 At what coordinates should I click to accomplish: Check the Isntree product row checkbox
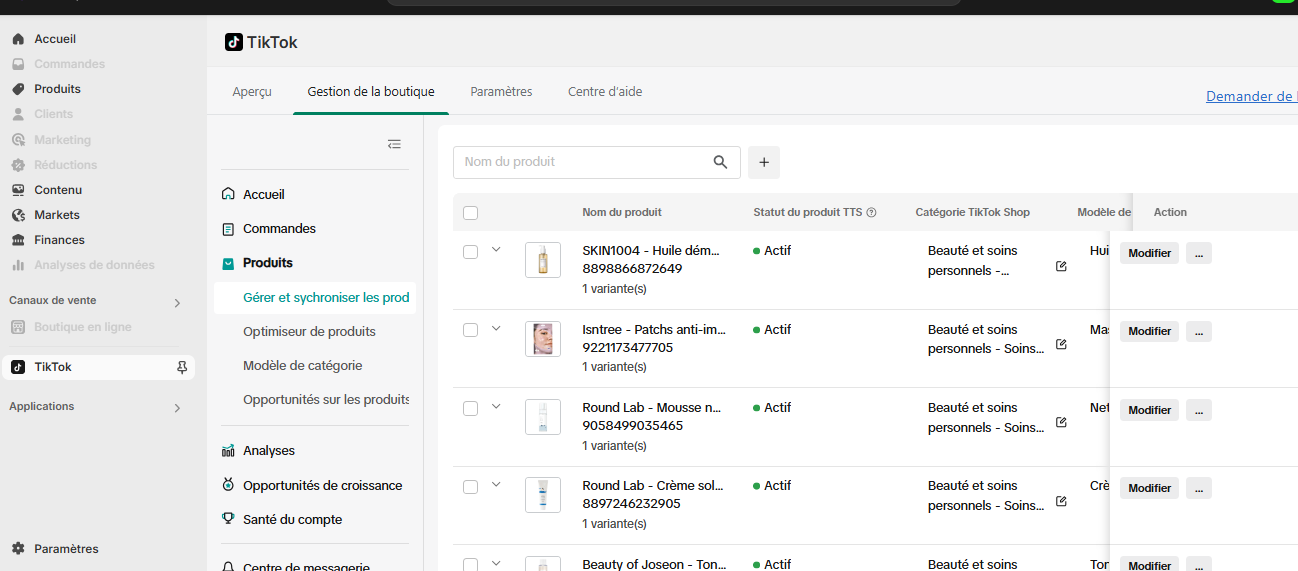(x=471, y=330)
